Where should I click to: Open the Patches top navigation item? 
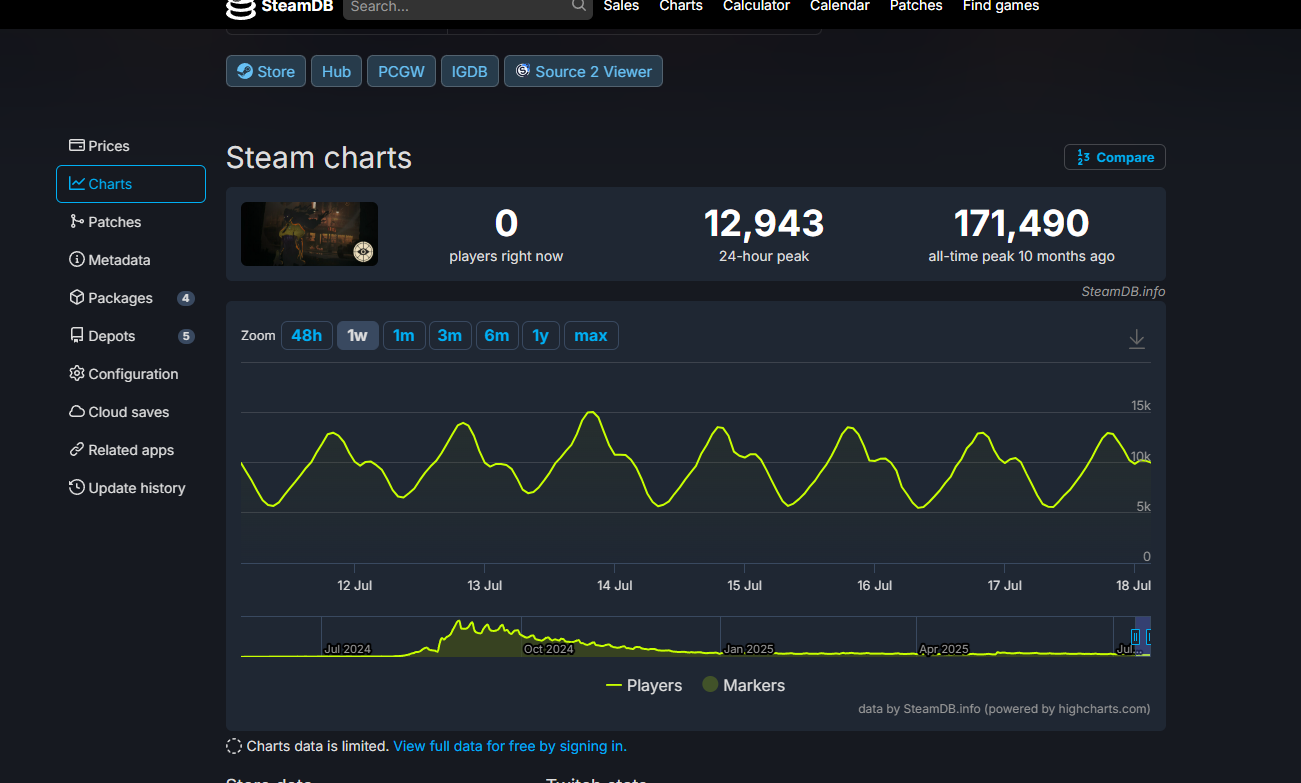point(916,6)
